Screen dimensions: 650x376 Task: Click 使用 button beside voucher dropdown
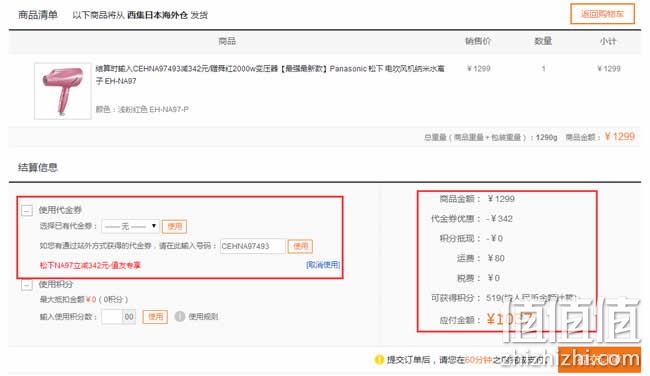(x=175, y=226)
